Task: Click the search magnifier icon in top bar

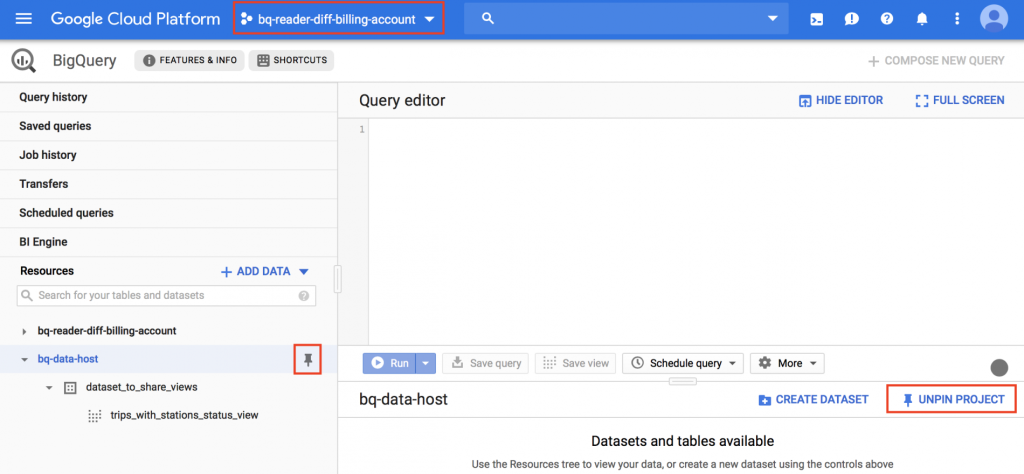Action: pos(487,19)
